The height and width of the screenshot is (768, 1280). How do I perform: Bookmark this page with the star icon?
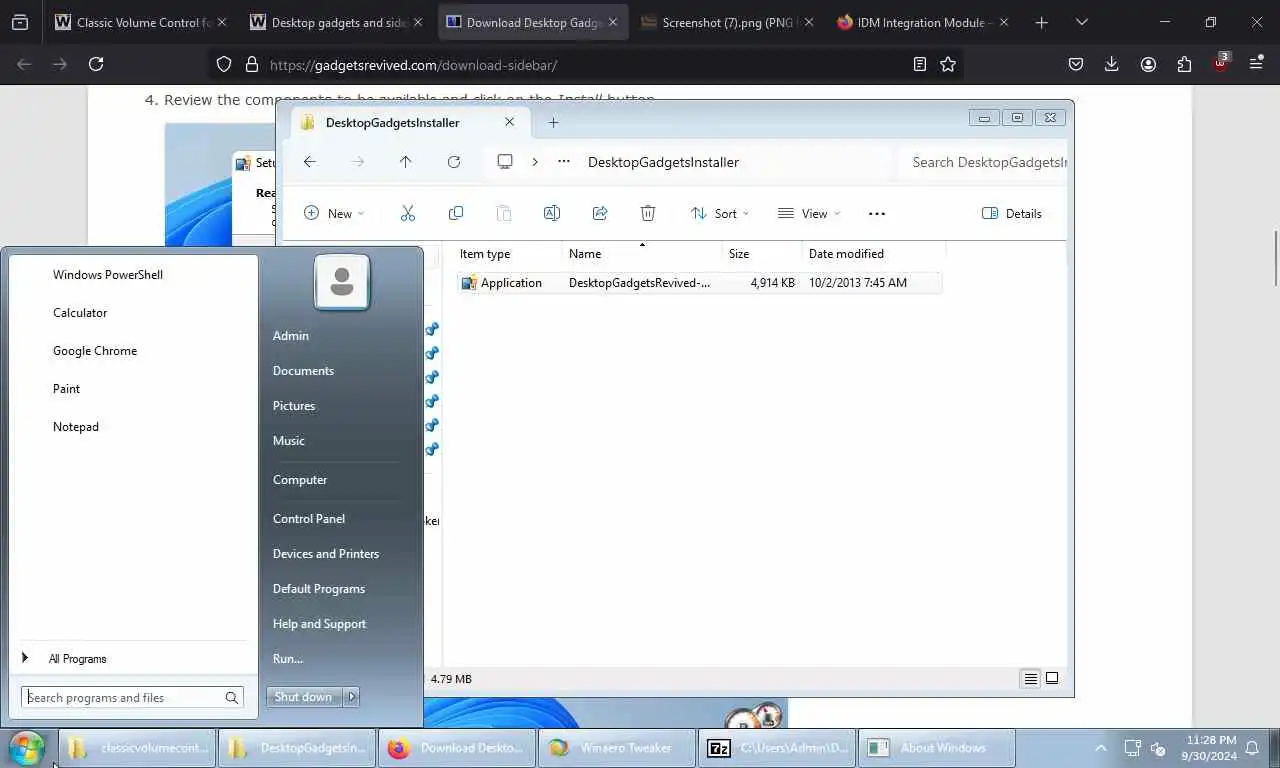pos(948,64)
